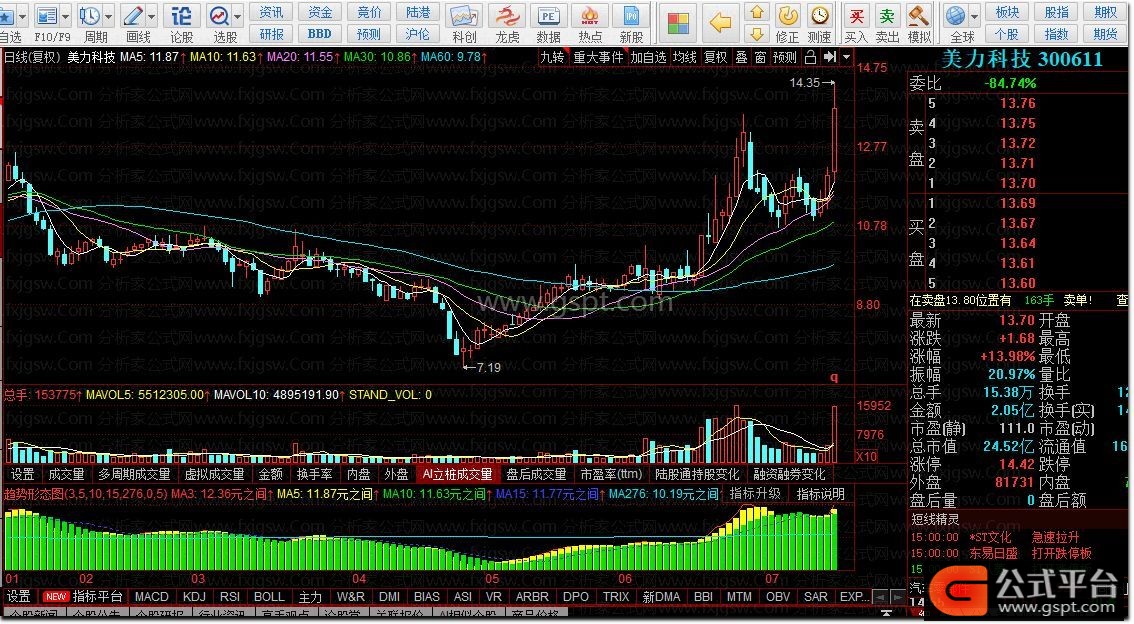
Task: Open the 选股 stock screener icon
Action: point(218,16)
